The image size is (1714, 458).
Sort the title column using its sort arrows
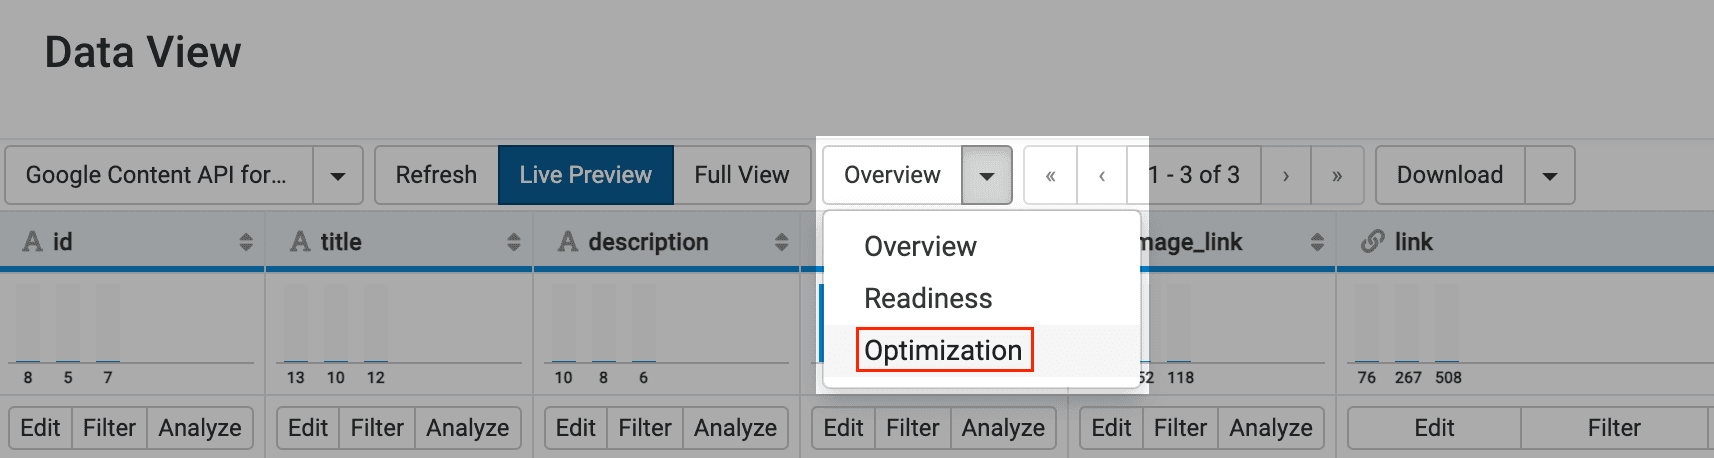pyautogui.click(x=514, y=242)
